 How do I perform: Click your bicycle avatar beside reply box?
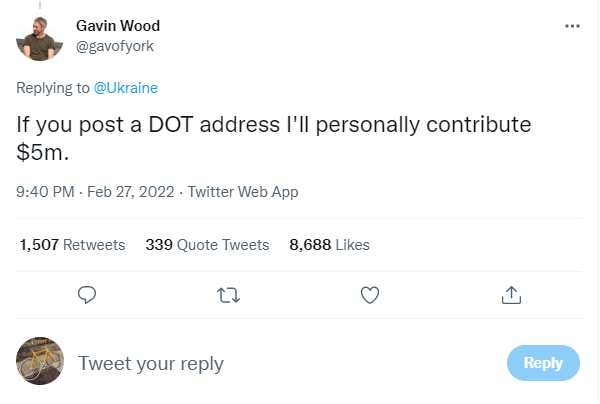click(42, 362)
